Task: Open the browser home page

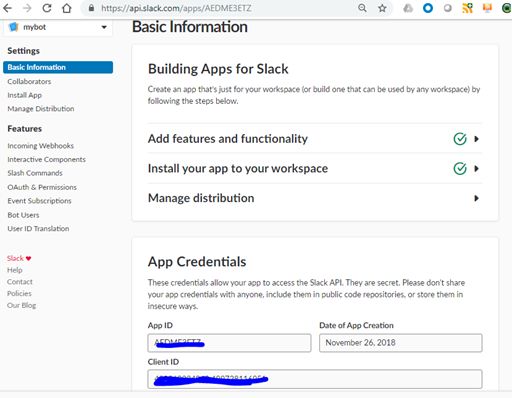Action: coord(67,8)
